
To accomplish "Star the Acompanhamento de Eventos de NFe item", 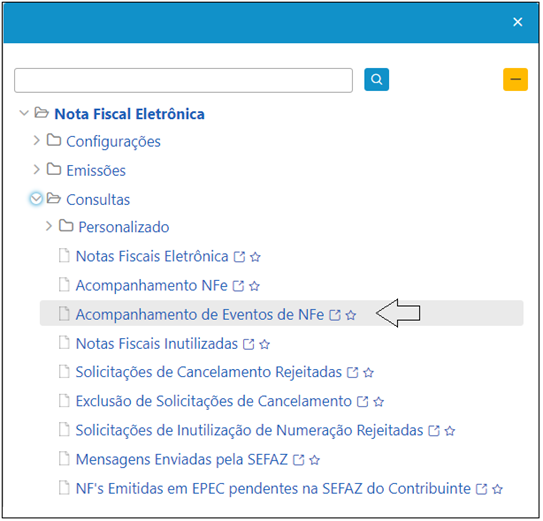I will tap(351, 315).
